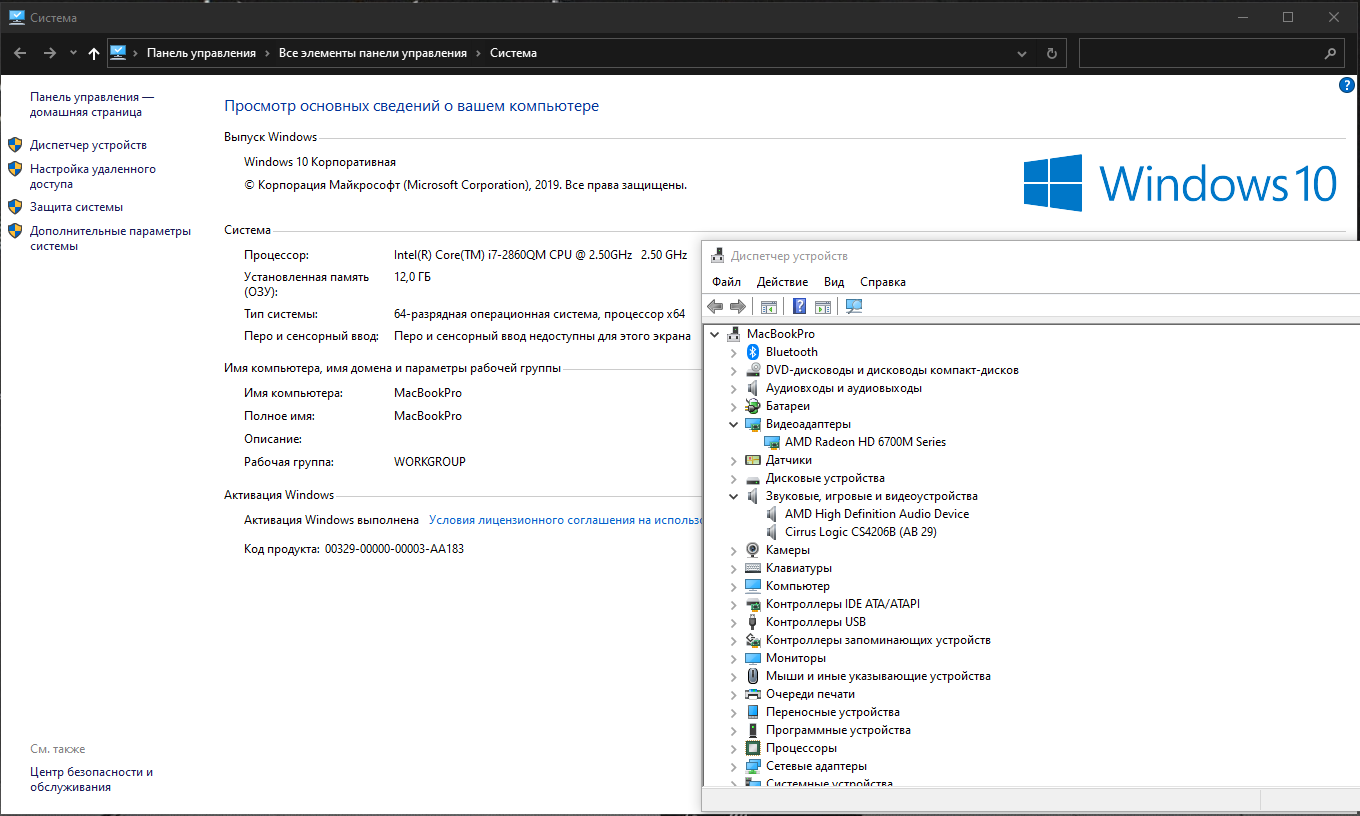Click the mouse icon beside Мыши и иные указывающие устройства
The image size is (1360, 816).
pos(753,676)
